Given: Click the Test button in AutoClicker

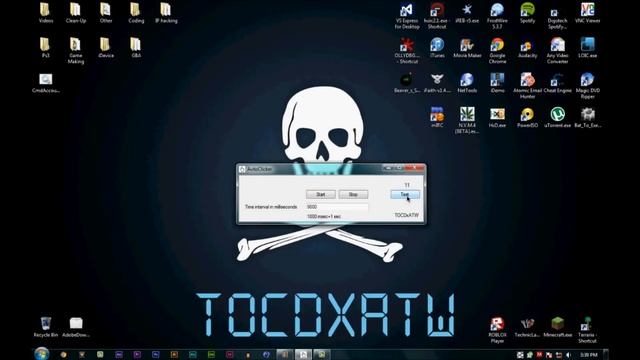Looking at the screenshot, I should (x=405, y=195).
